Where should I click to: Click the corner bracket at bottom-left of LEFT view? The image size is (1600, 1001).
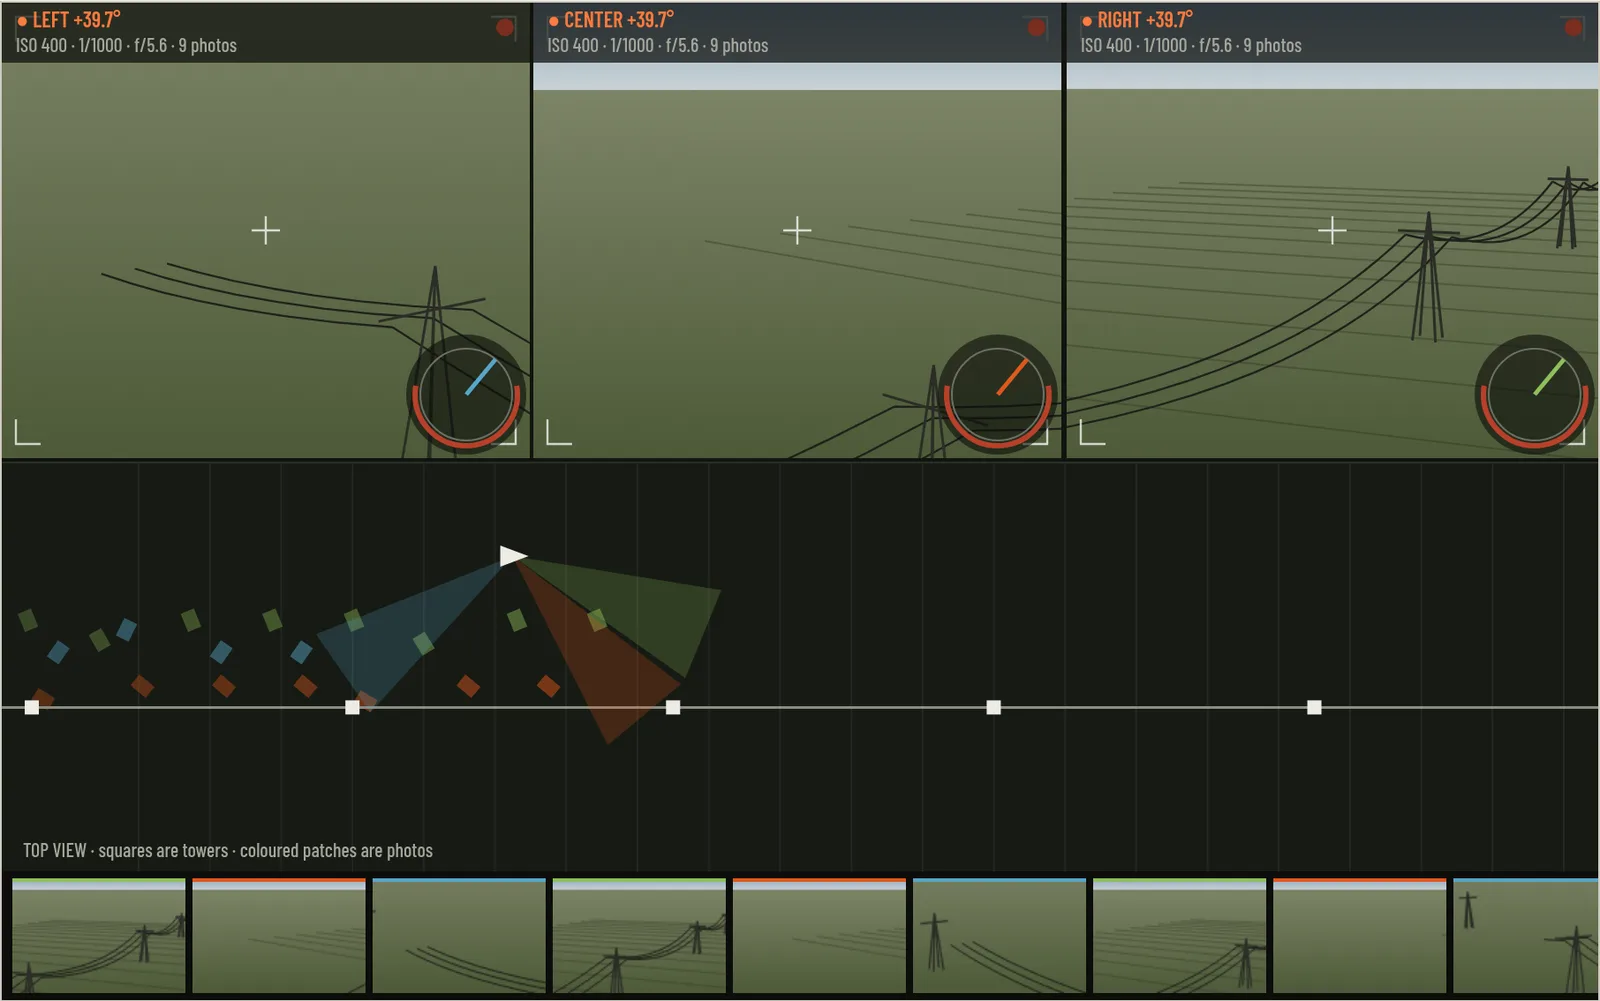(27, 432)
